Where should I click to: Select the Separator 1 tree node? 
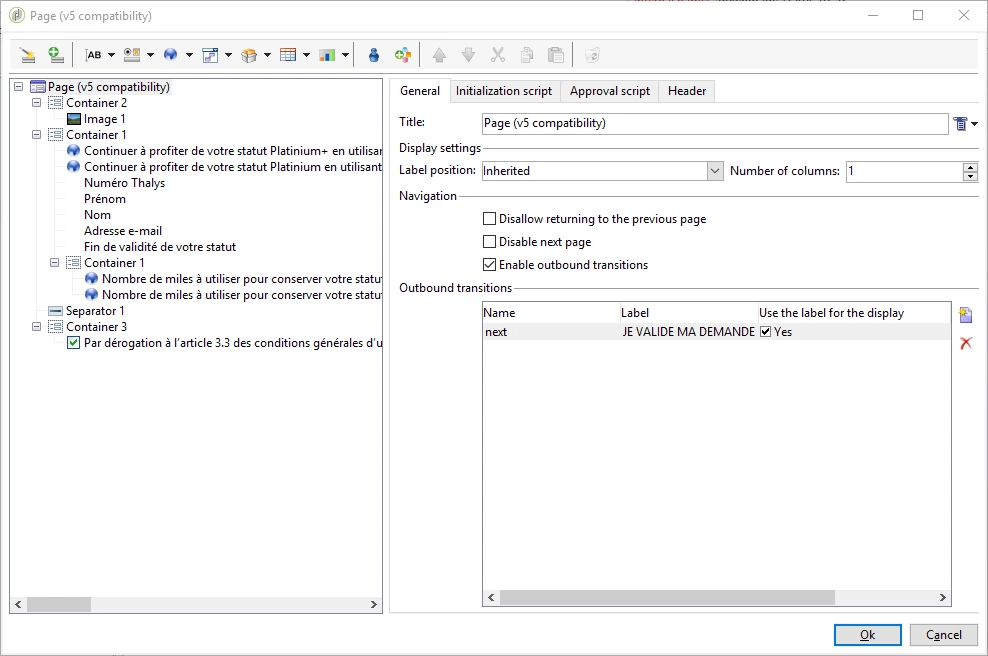95,311
